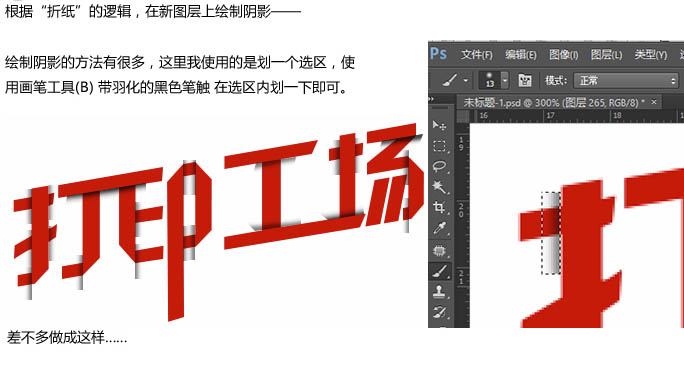Open the 文件(F) menu
Image resolution: width=684 pixels, height=367 pixels.
point(477,55)
